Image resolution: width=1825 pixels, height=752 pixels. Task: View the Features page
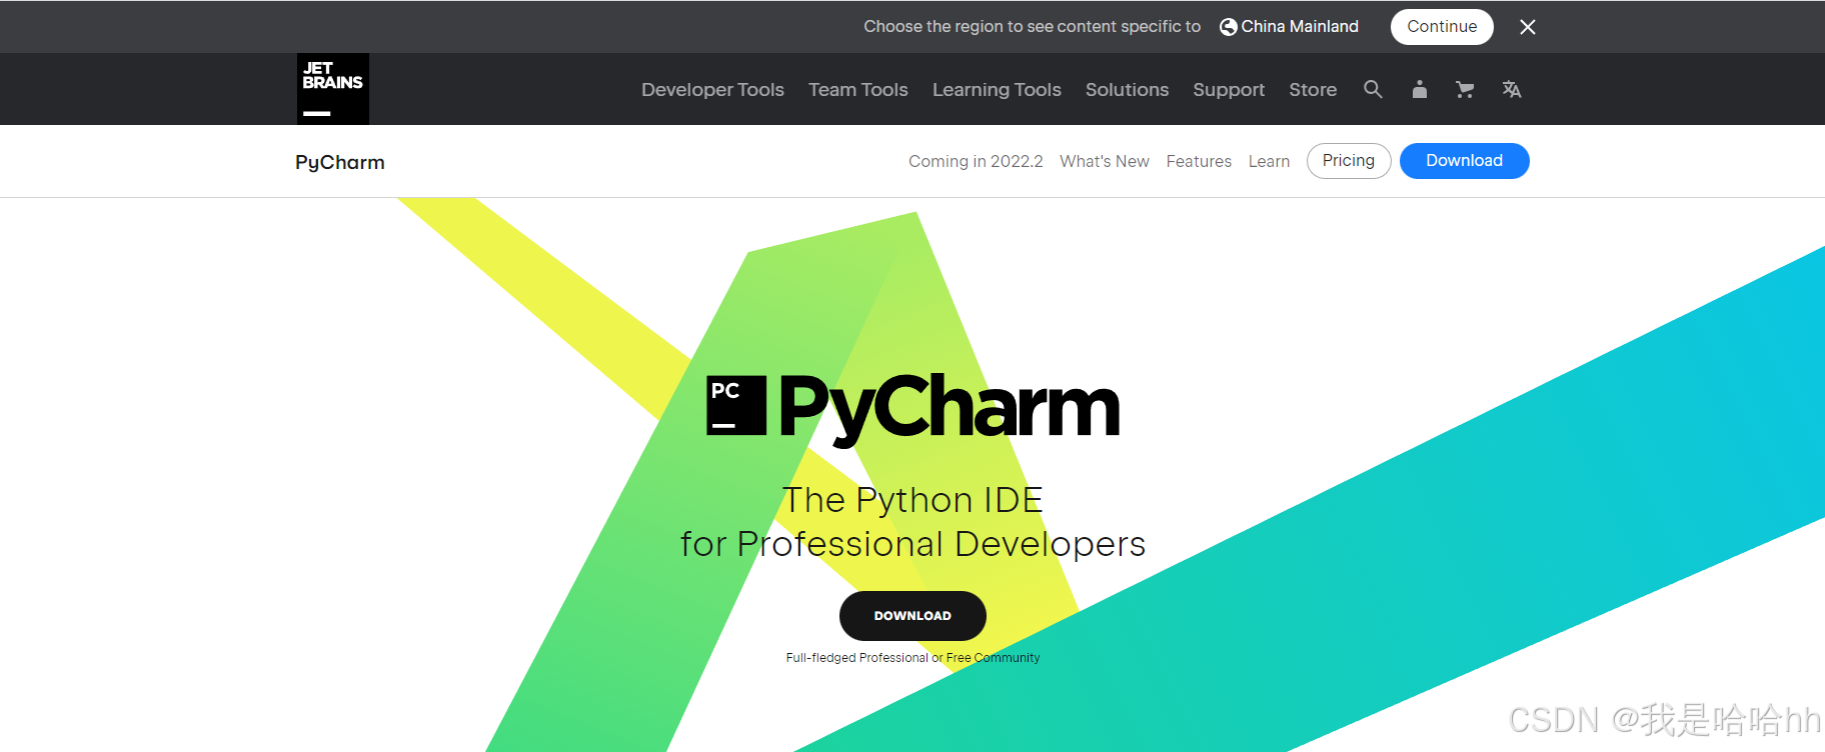1199,161
